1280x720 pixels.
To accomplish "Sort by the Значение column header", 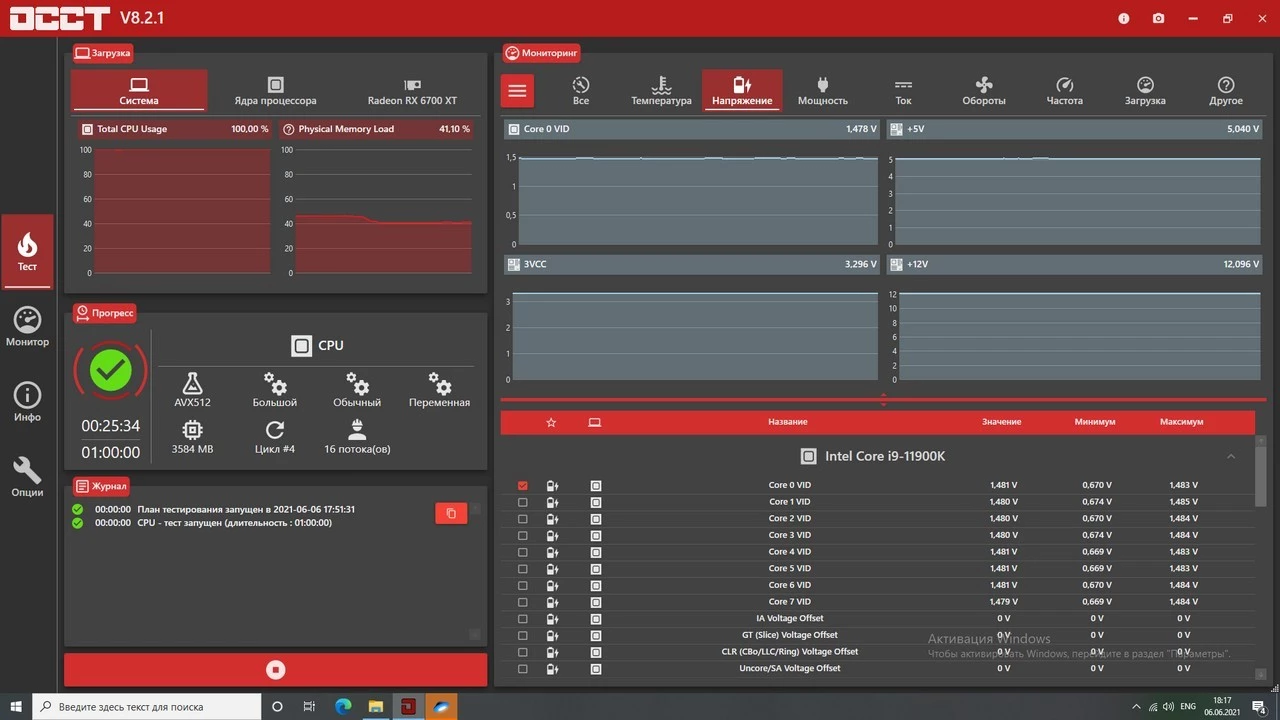I will 1001,422.
